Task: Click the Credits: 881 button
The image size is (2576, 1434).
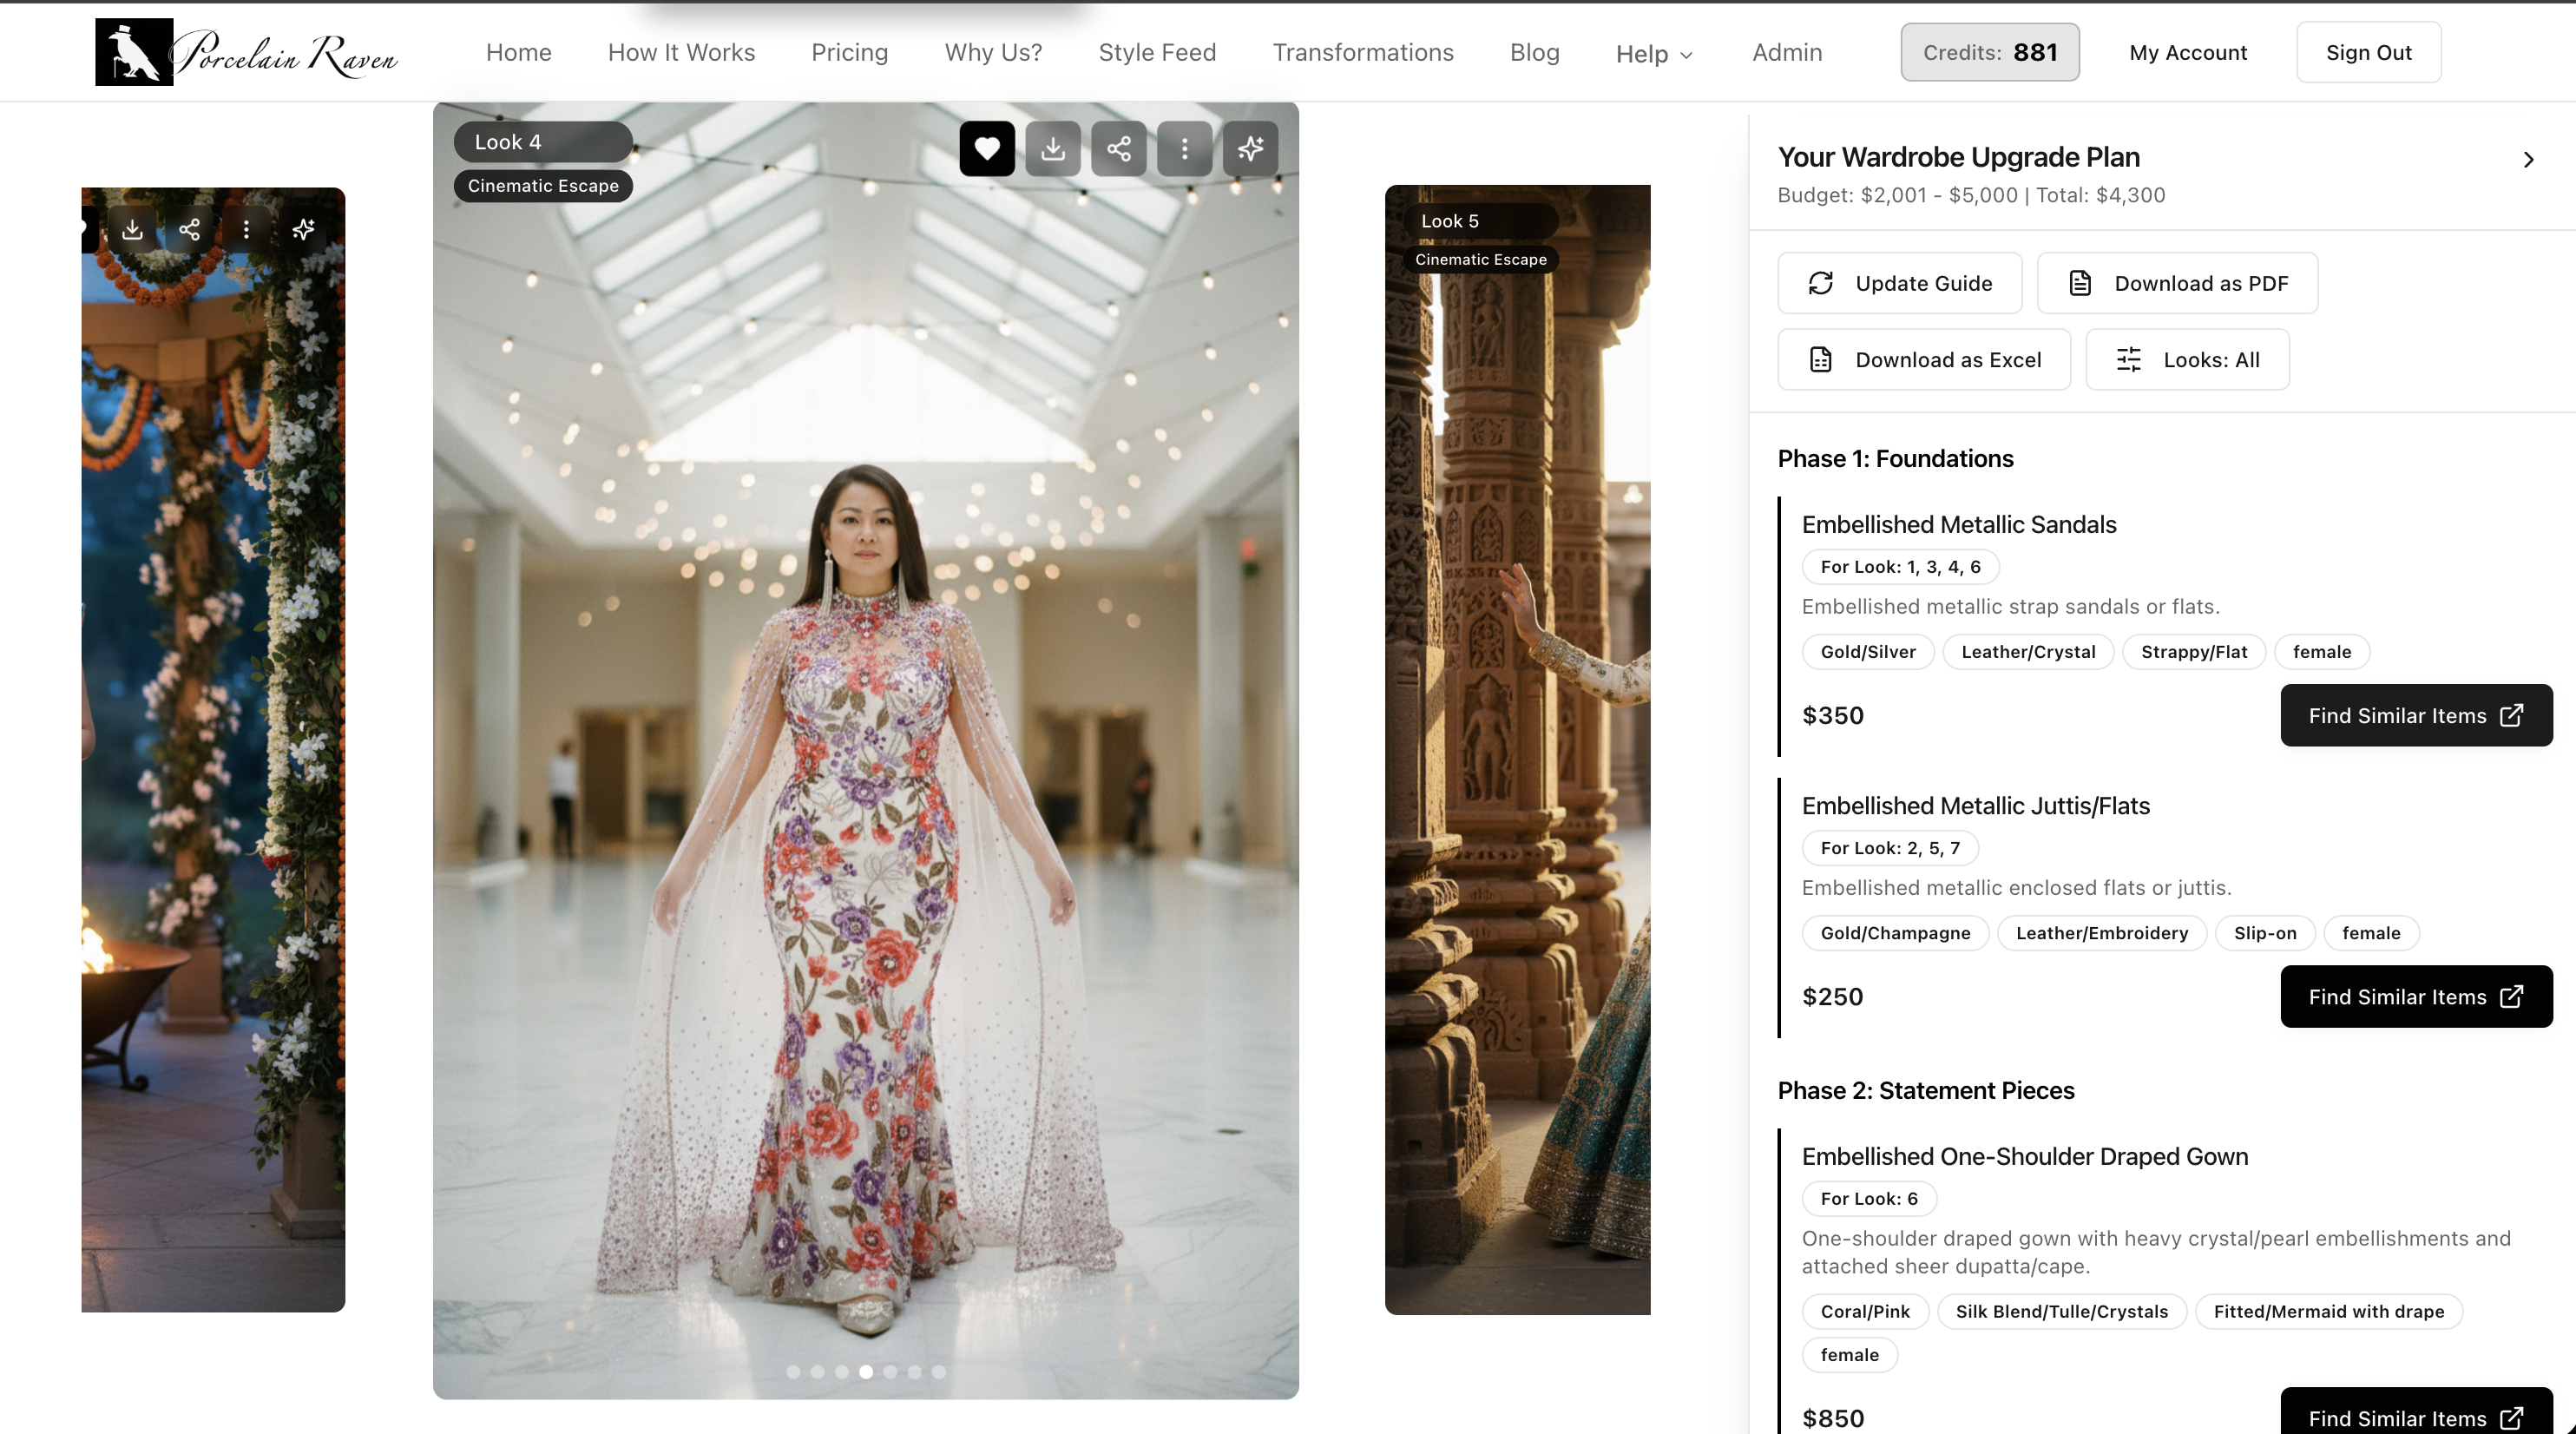Action: click(x=1990, y=52)
